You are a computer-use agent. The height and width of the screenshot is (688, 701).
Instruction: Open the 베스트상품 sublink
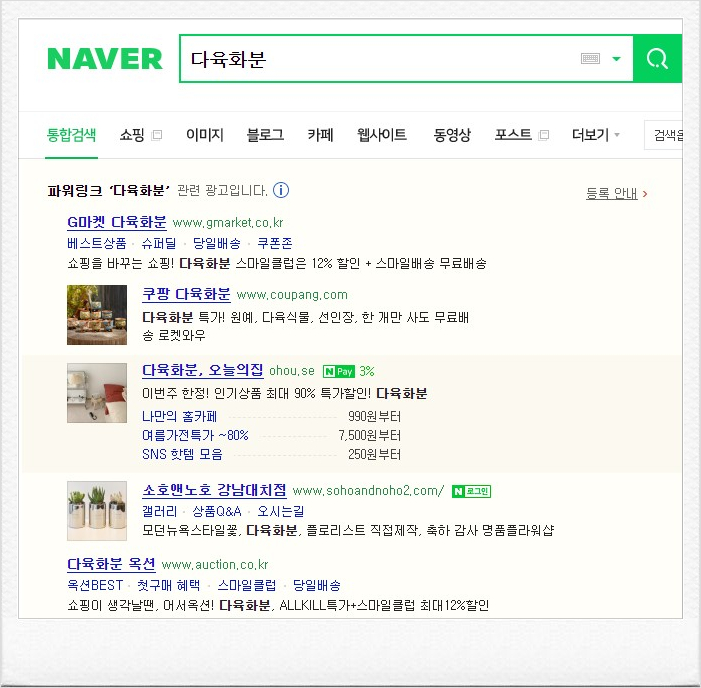[x=97, y=243]
